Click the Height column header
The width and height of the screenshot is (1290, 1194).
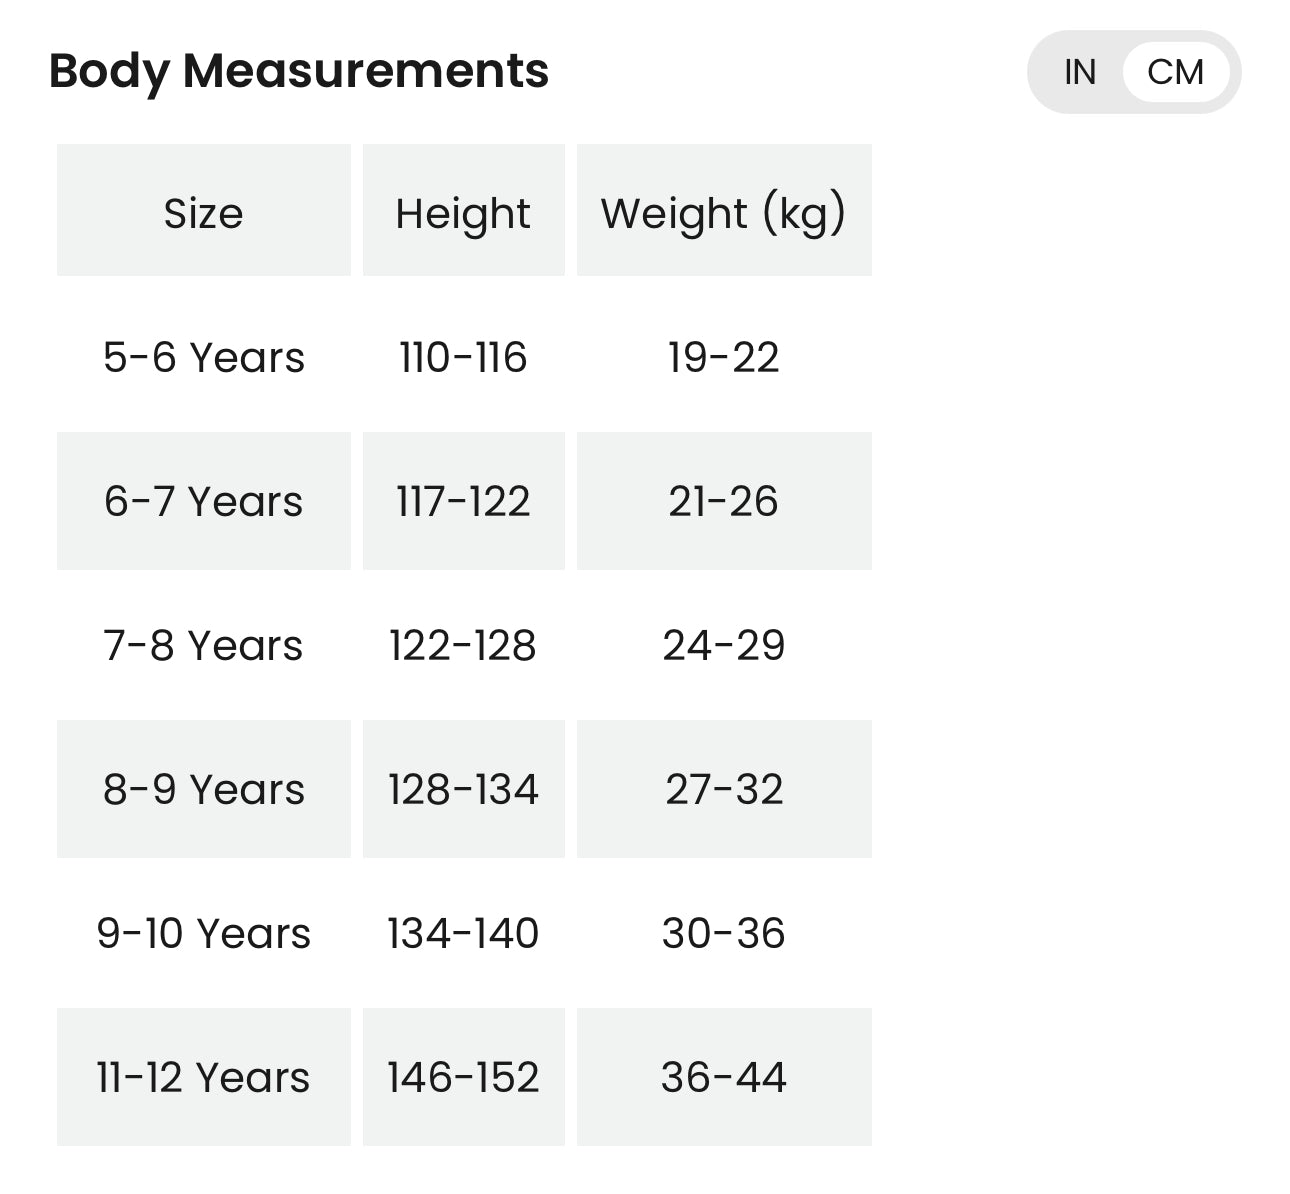pyautogui.click(x=463, y=213)
